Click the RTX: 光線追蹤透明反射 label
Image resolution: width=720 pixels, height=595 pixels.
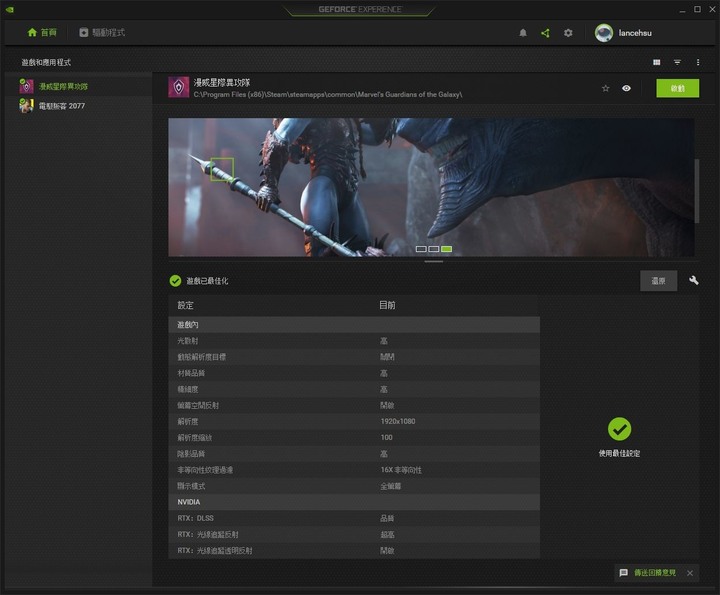tap(215, 550)
